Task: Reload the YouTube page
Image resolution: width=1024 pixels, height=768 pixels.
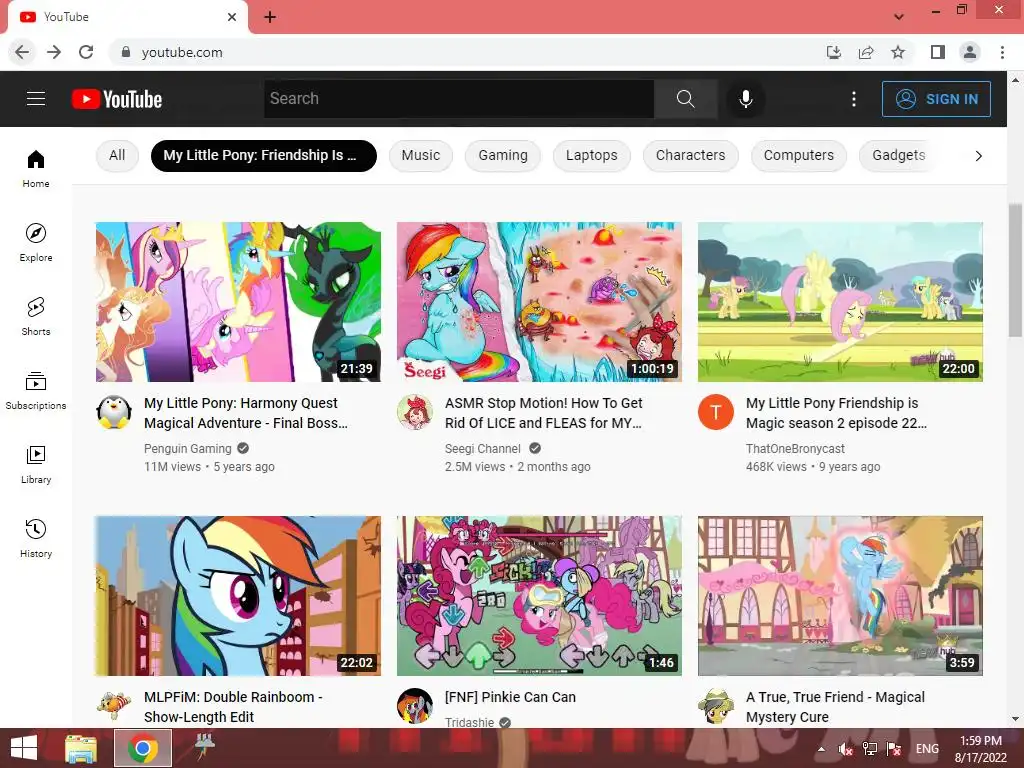Action: (86, 52)
